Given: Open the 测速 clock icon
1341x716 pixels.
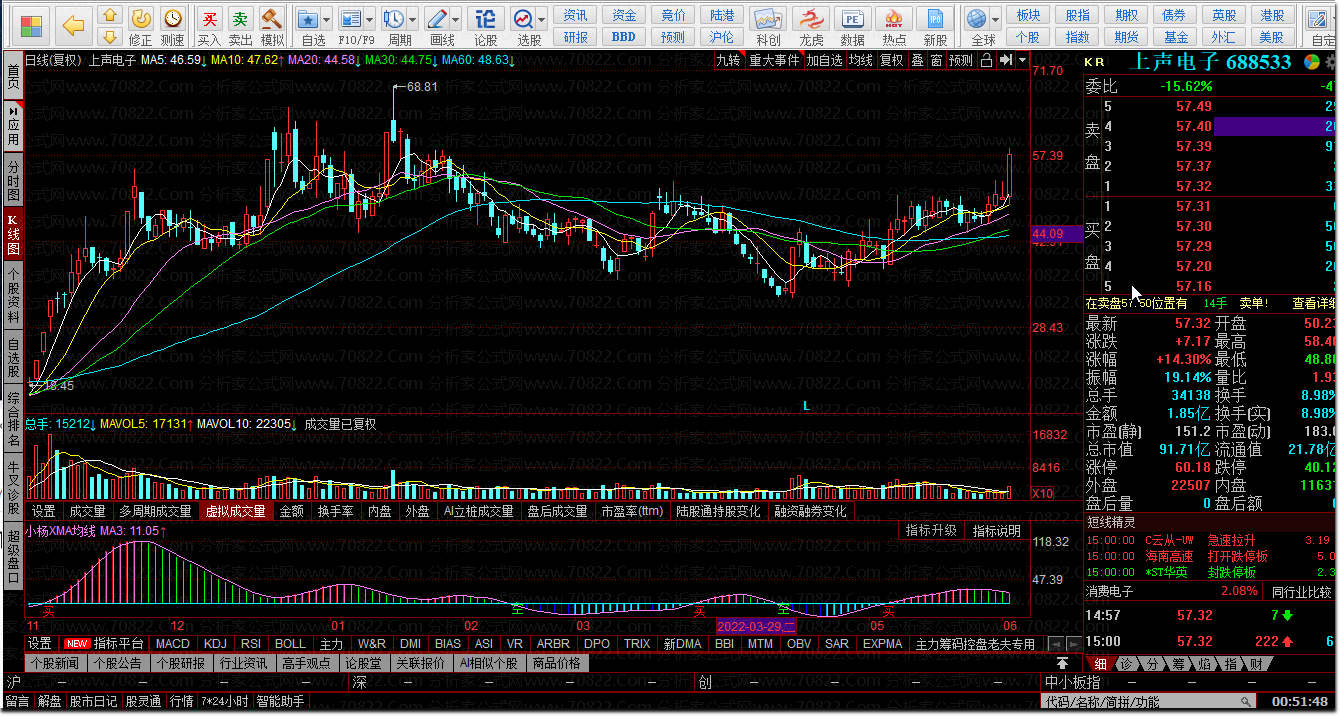Looking at the screenshot, I should 172,17.
